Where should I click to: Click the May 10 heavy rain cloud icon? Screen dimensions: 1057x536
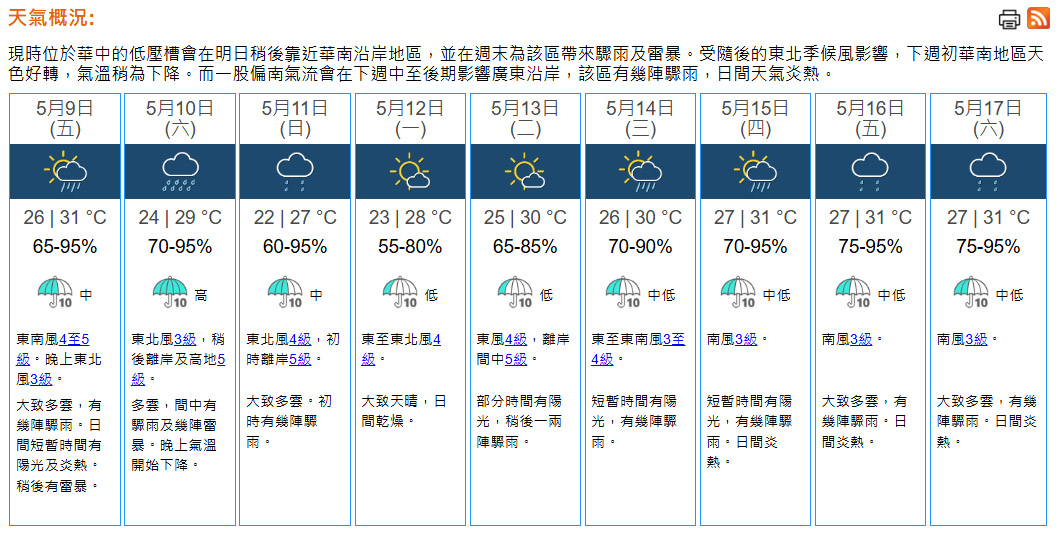(180, 171)
